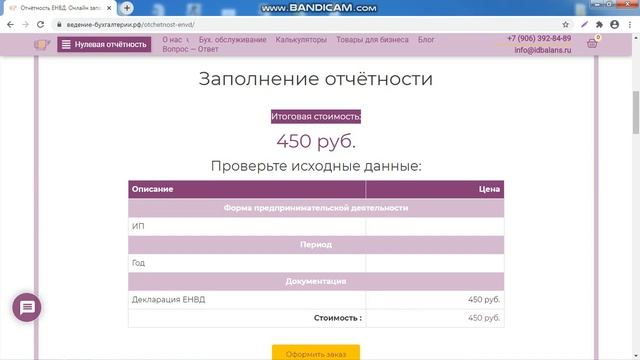The image size is (640, 360).
Task: Click the Декларация ЕНВД table cell
Action: coord(247,300)
